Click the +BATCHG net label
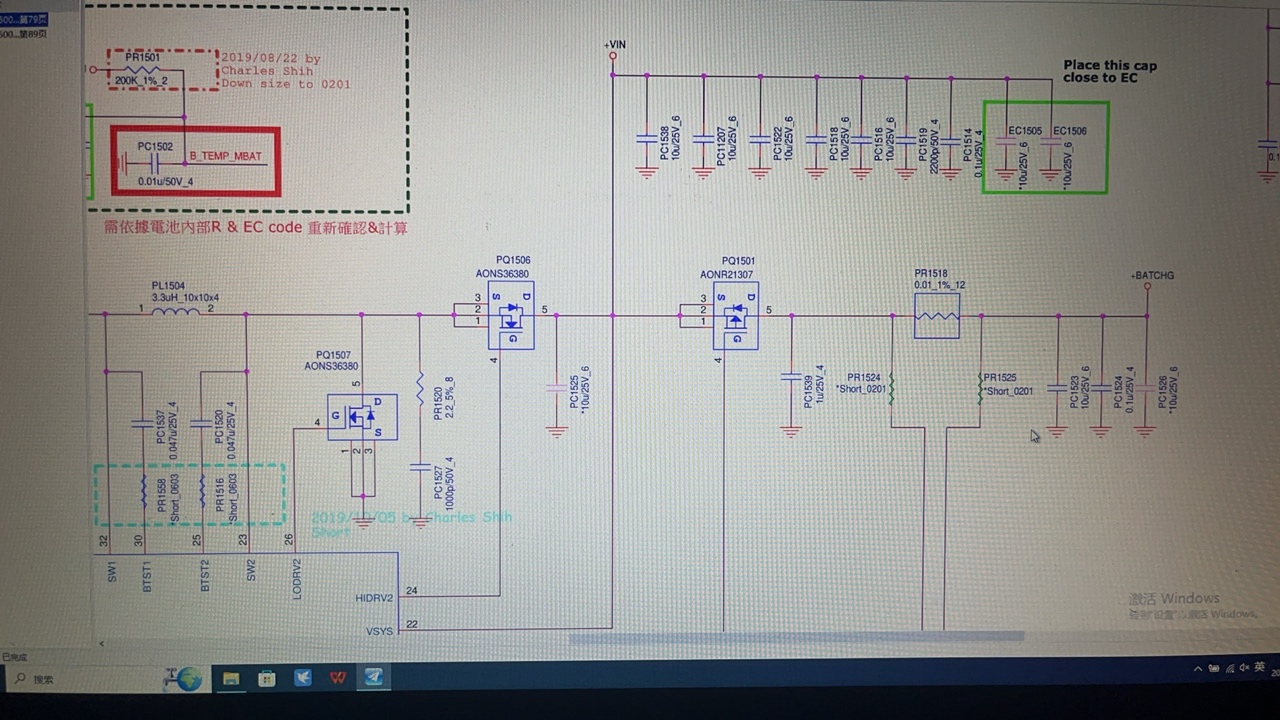 [1152, 275]
